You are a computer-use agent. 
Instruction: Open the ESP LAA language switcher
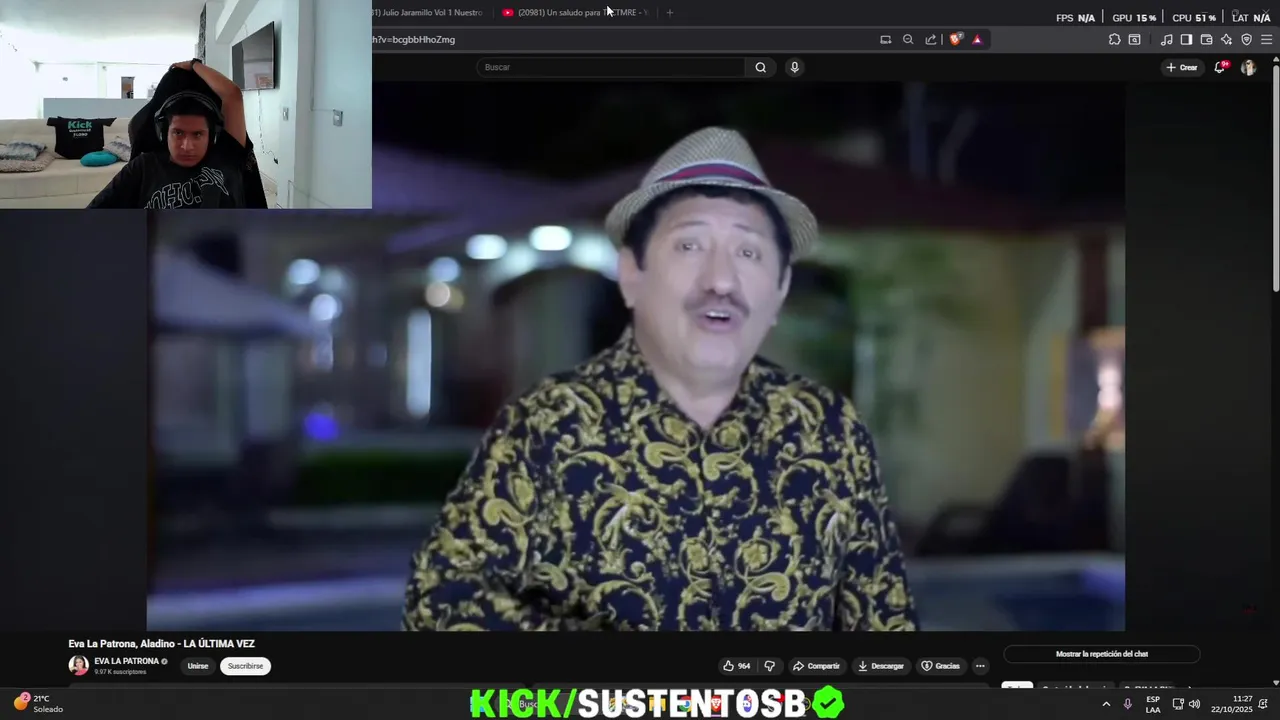[1153, 704]
